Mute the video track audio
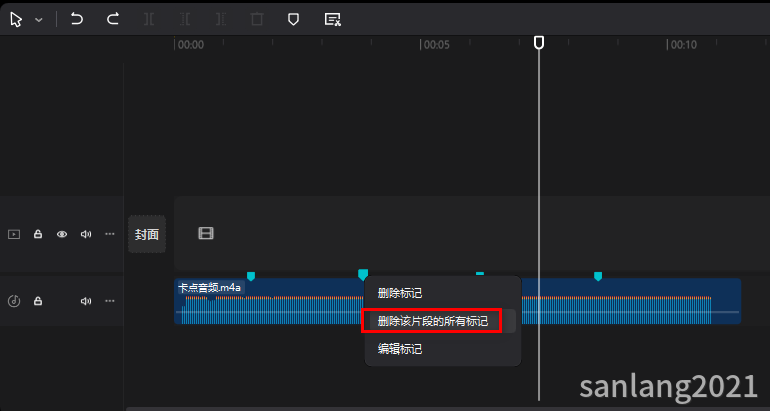The height and width of the screenshot is (411, 770). [86, 234]
